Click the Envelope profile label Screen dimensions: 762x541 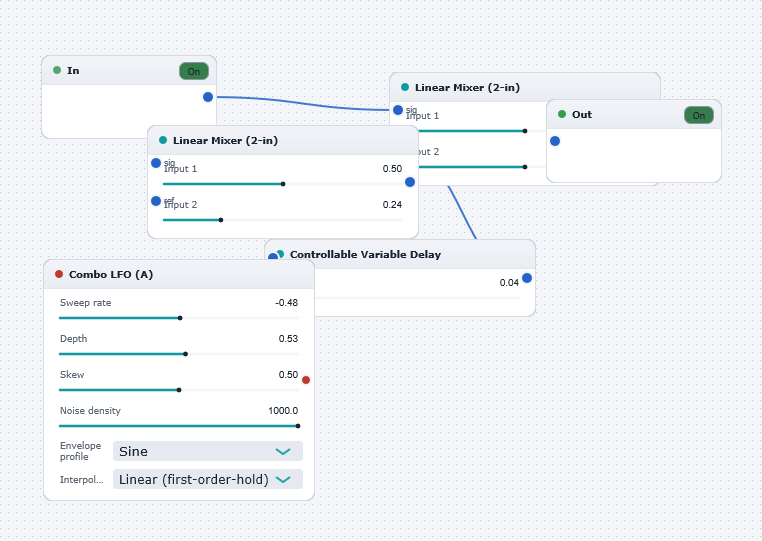click(81, 451)
